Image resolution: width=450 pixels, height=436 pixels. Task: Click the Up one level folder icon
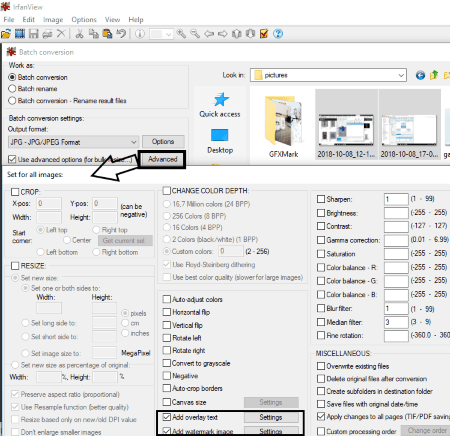click(x=434, y=75)
